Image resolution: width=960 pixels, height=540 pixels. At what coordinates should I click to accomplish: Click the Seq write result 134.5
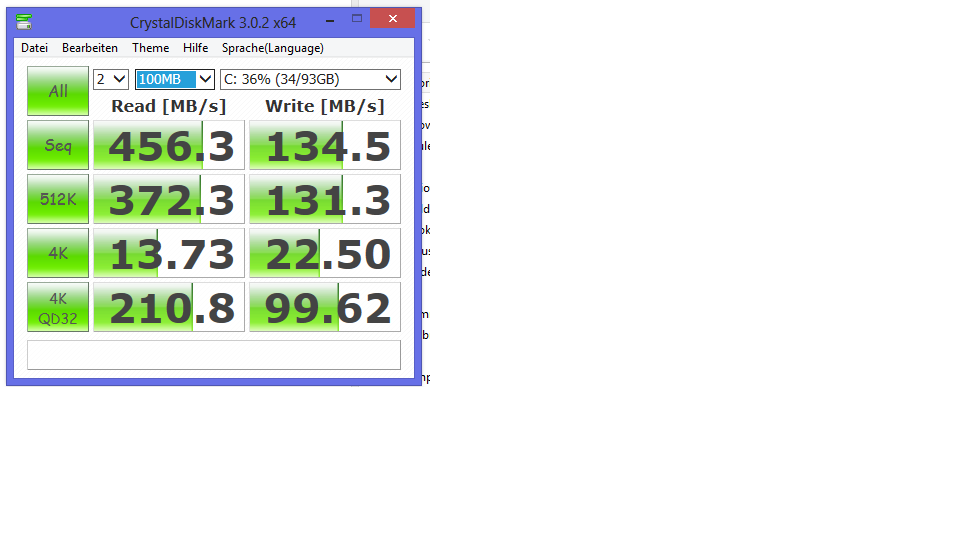[x=325, y=145]
